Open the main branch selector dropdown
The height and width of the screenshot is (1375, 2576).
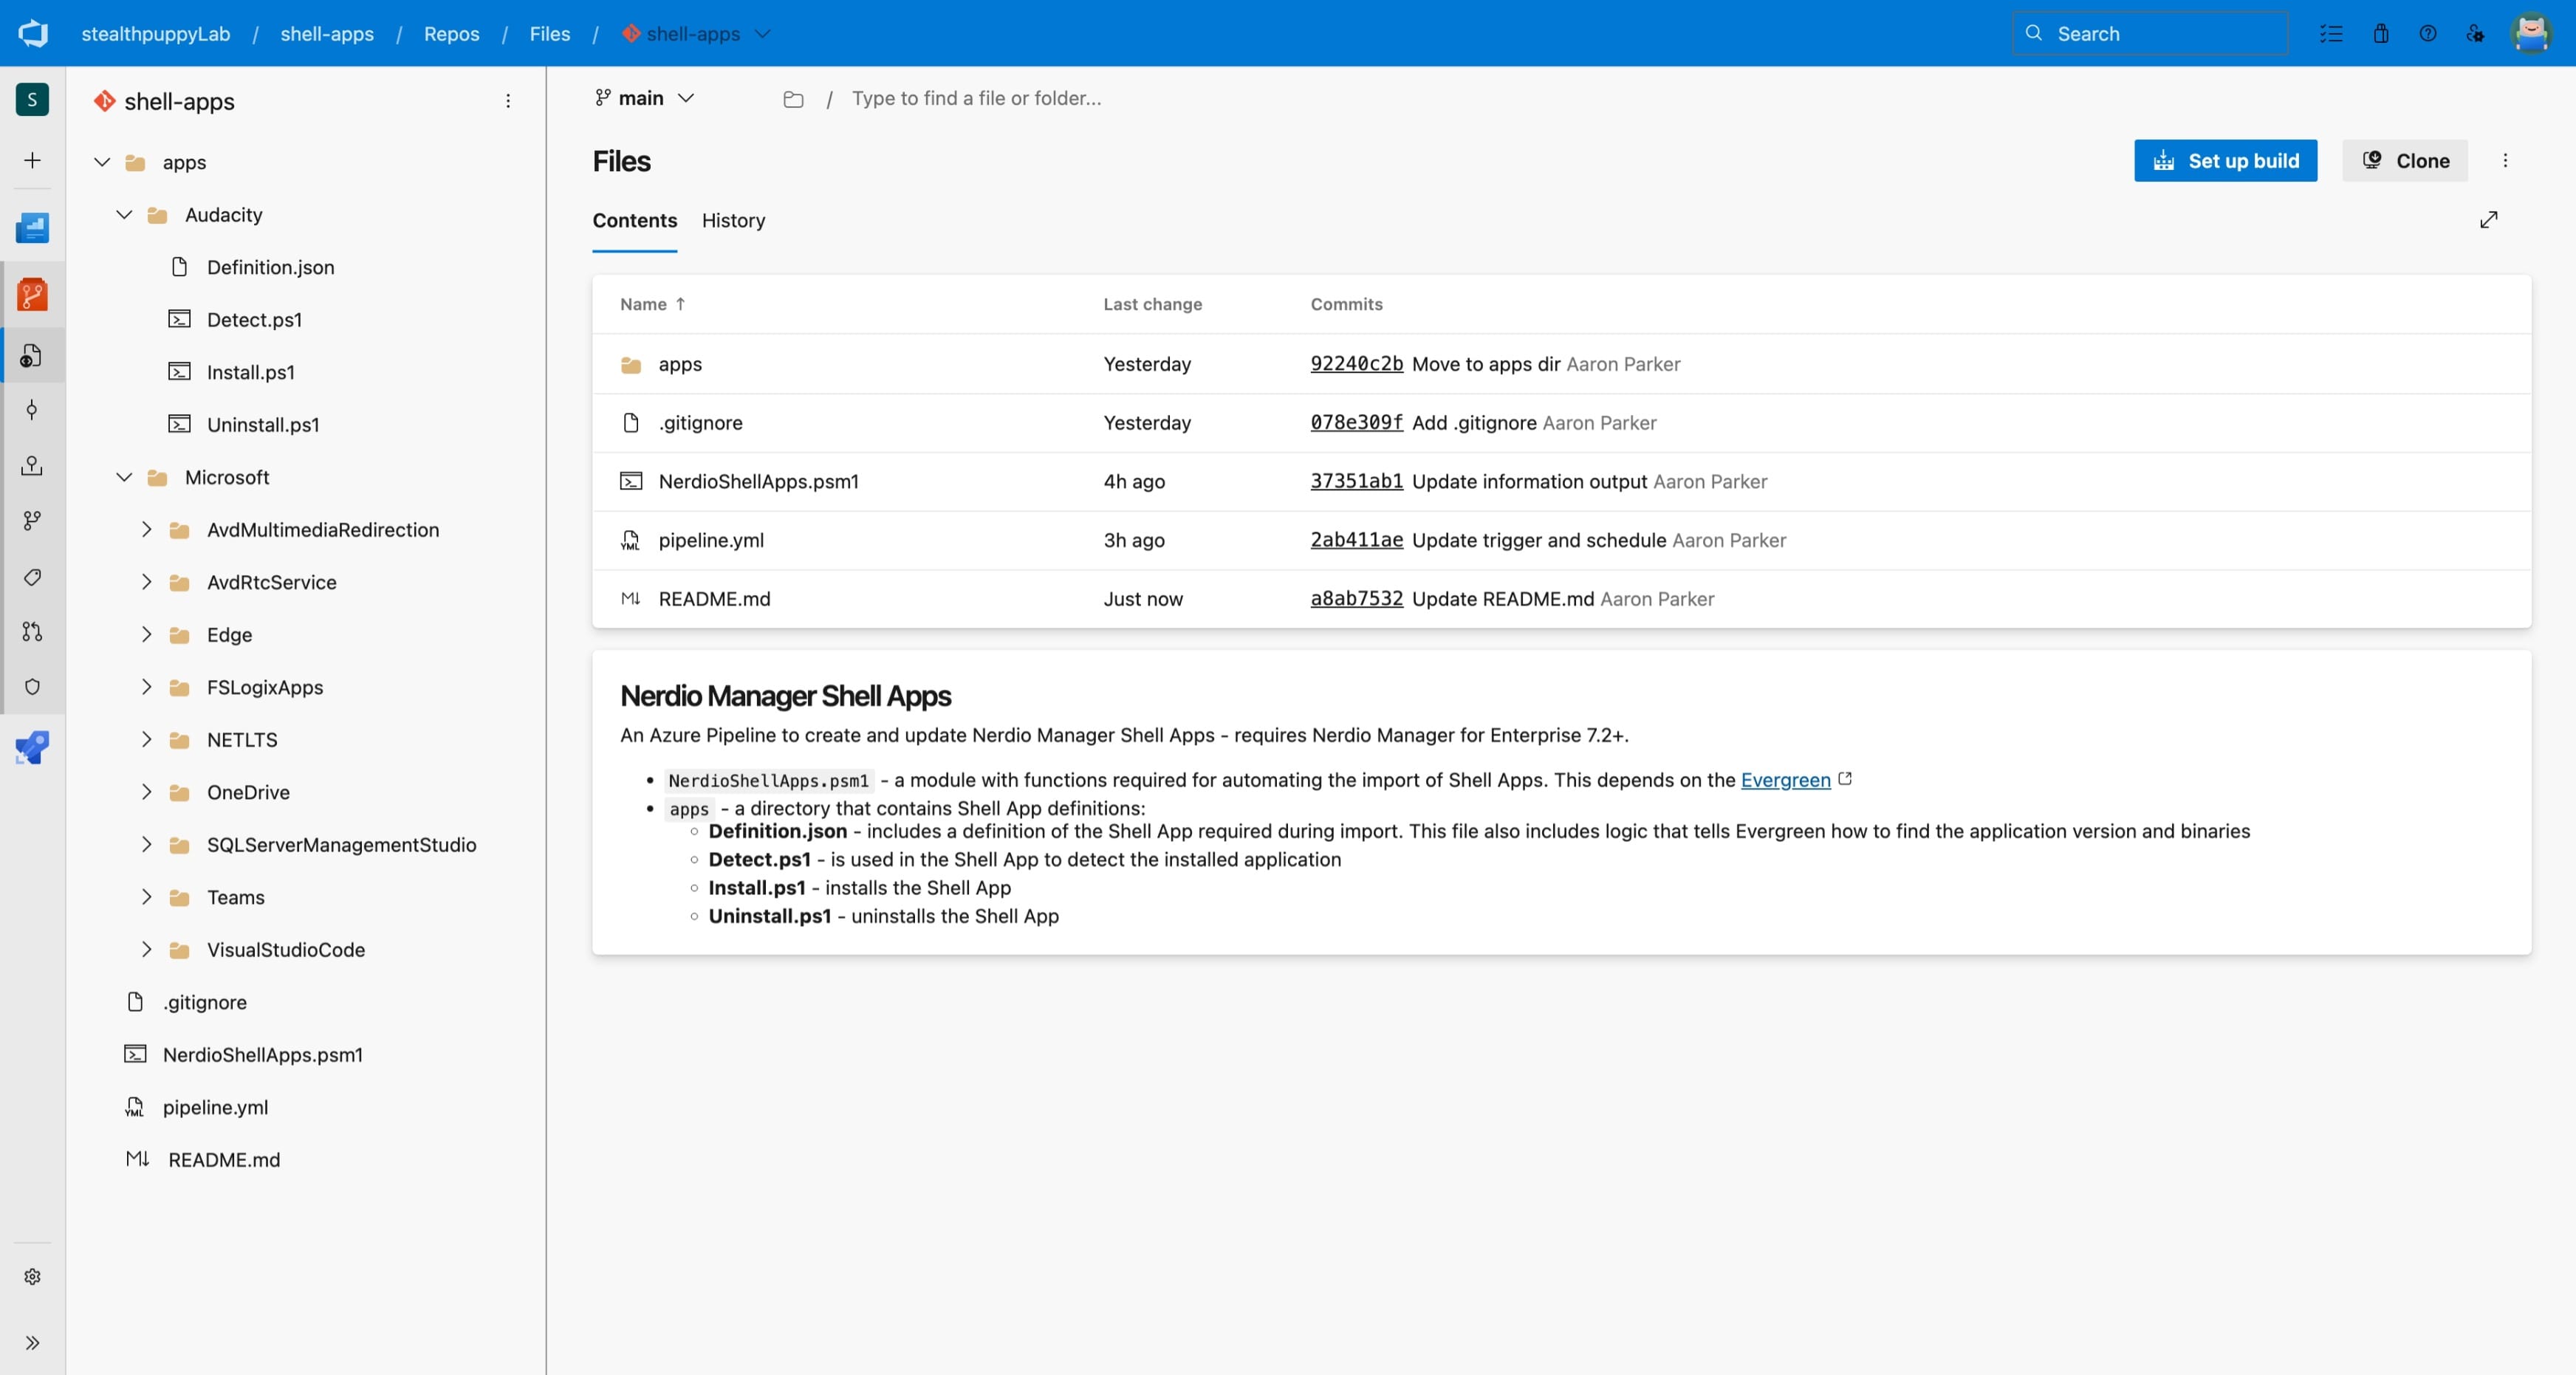click(x=645, y=98)
